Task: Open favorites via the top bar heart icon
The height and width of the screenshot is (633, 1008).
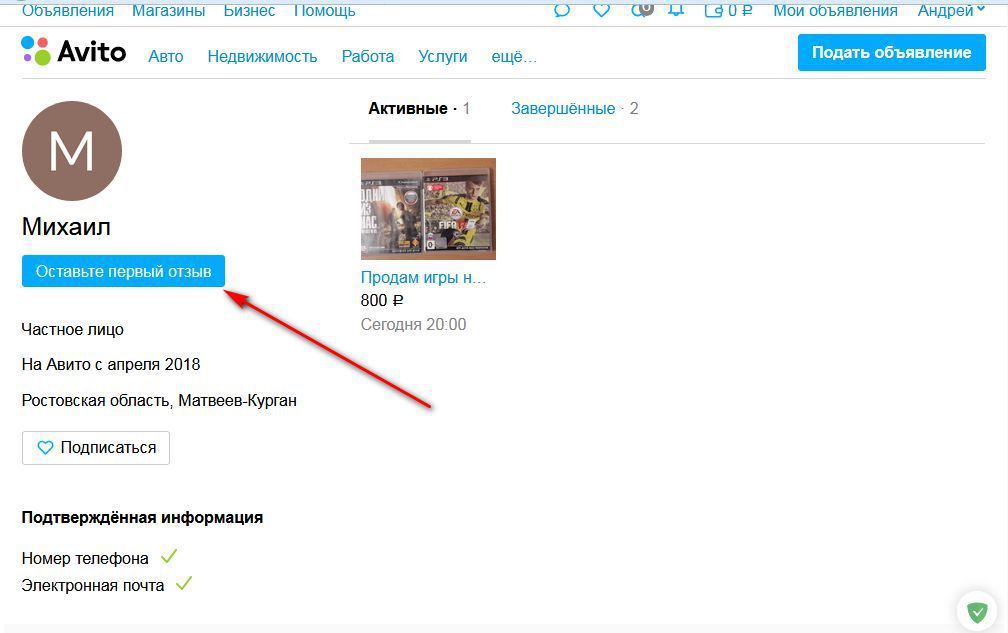Action: tap(601, 10)
